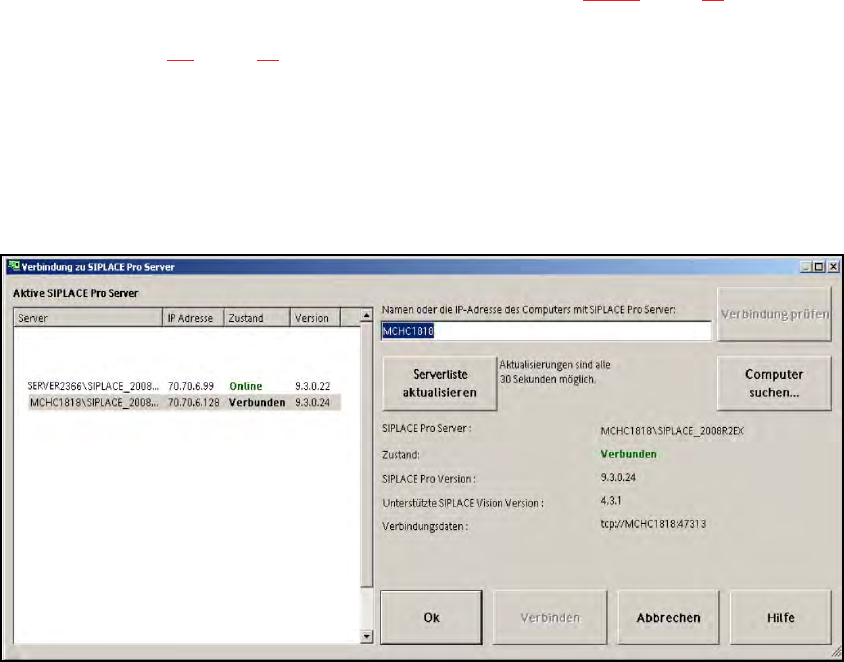Maximize the SIPLACE Pro Server dialog
The height and width of the screenshot is (662, 844).
(819, 266)
